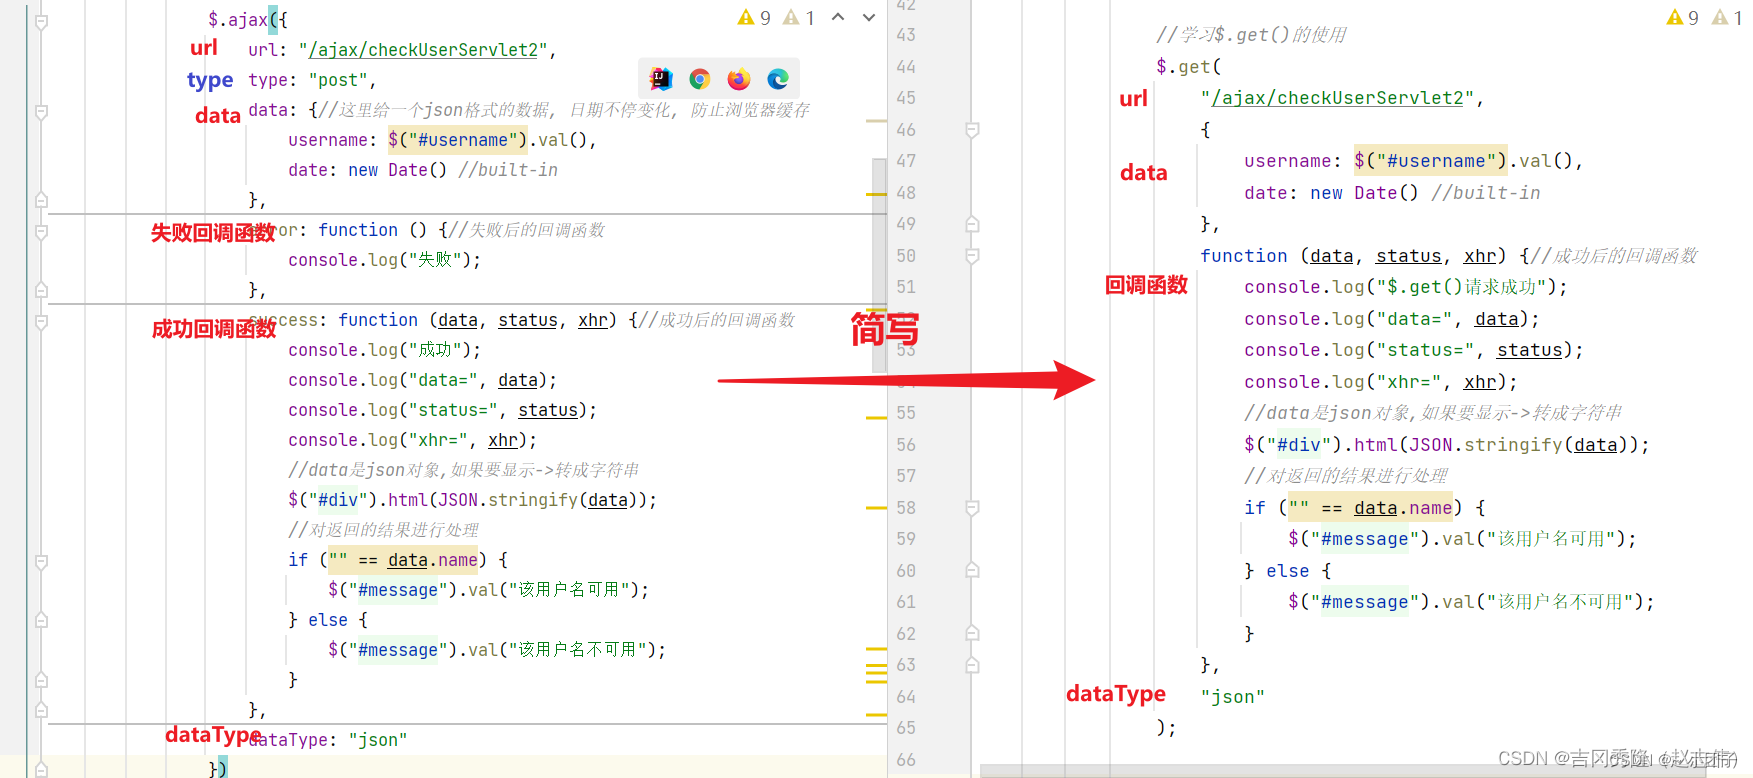Open page in IntelliJ built-in preview
Viewport: 1753px width, 778px height.
[x=661, y=79]
